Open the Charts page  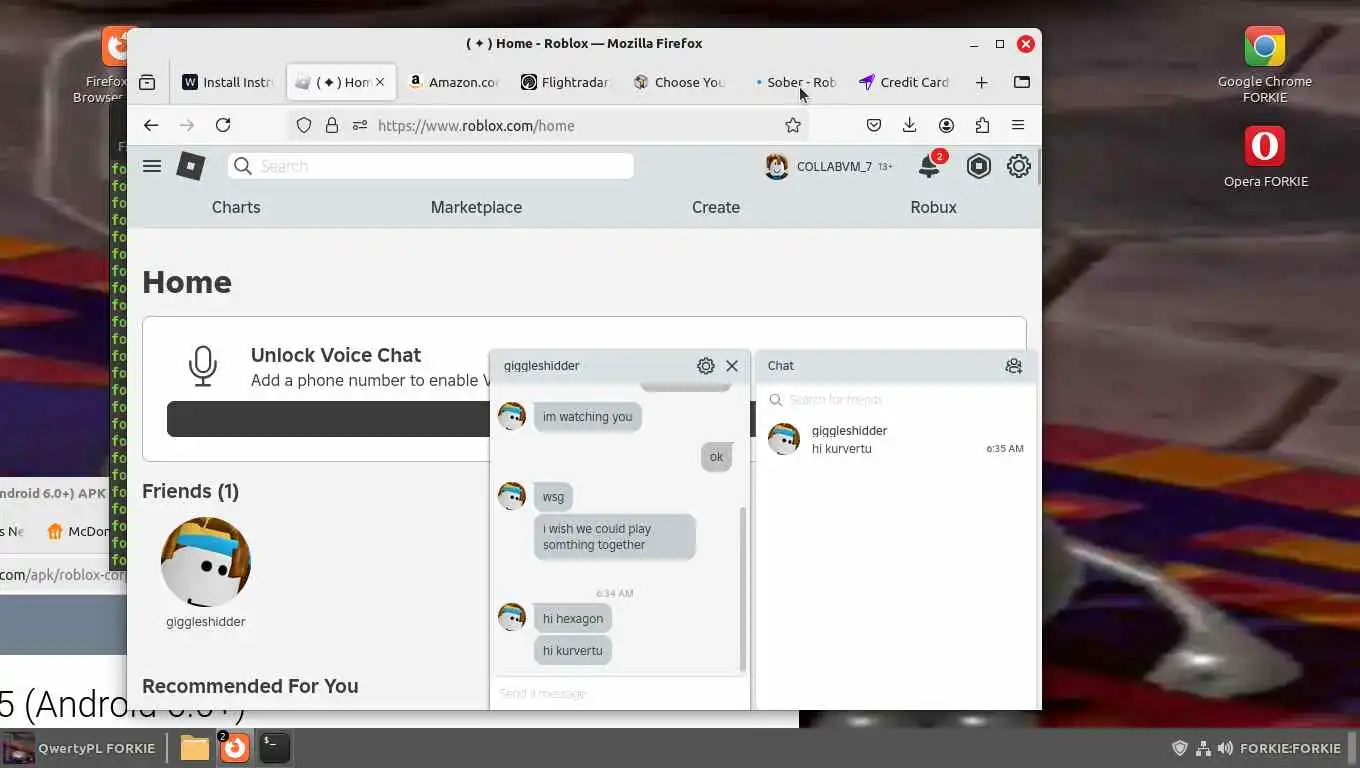pos(236,207)
